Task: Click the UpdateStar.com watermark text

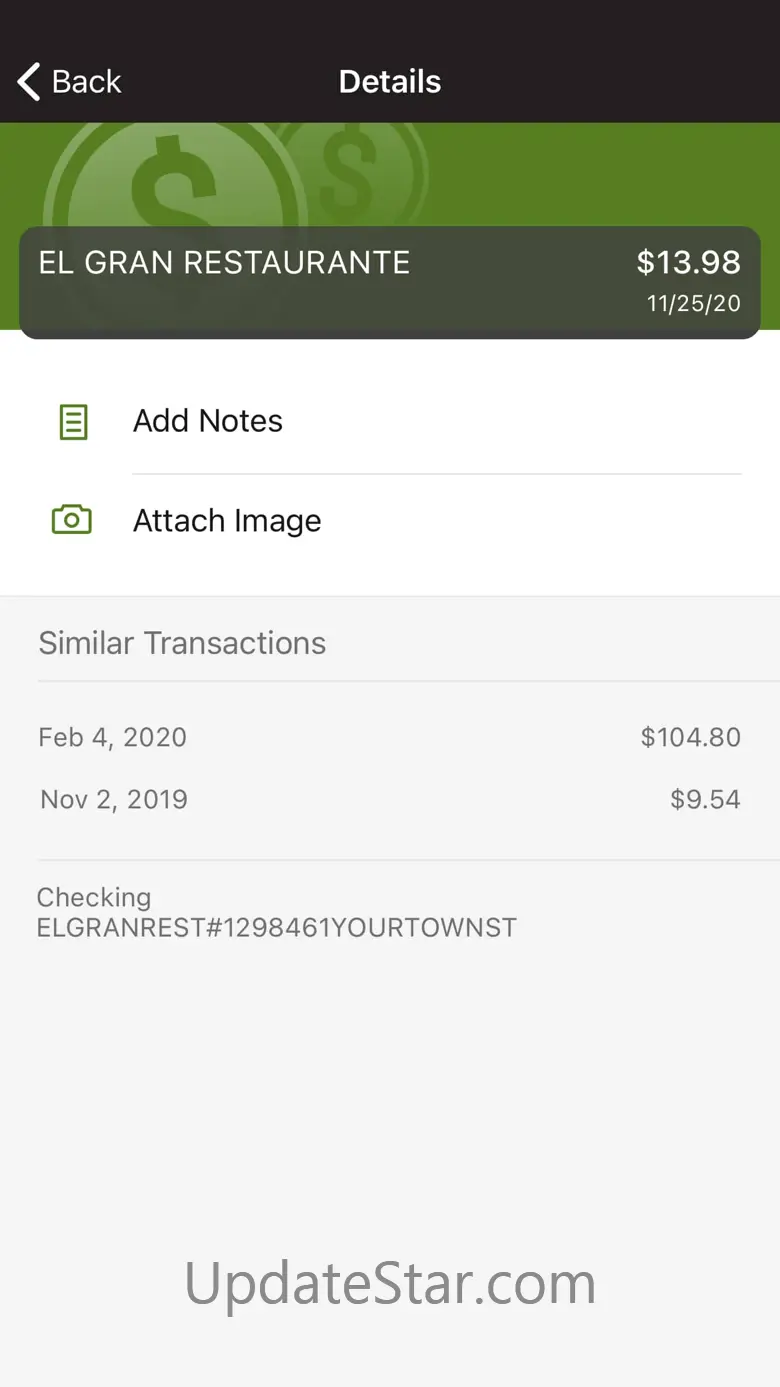Action: click(390, 1283)
